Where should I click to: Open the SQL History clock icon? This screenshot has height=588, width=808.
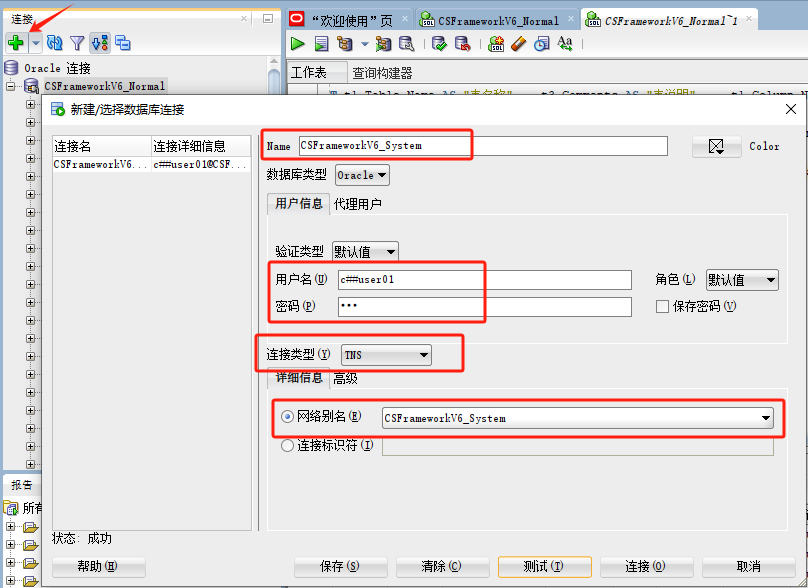tap(542, 44)
